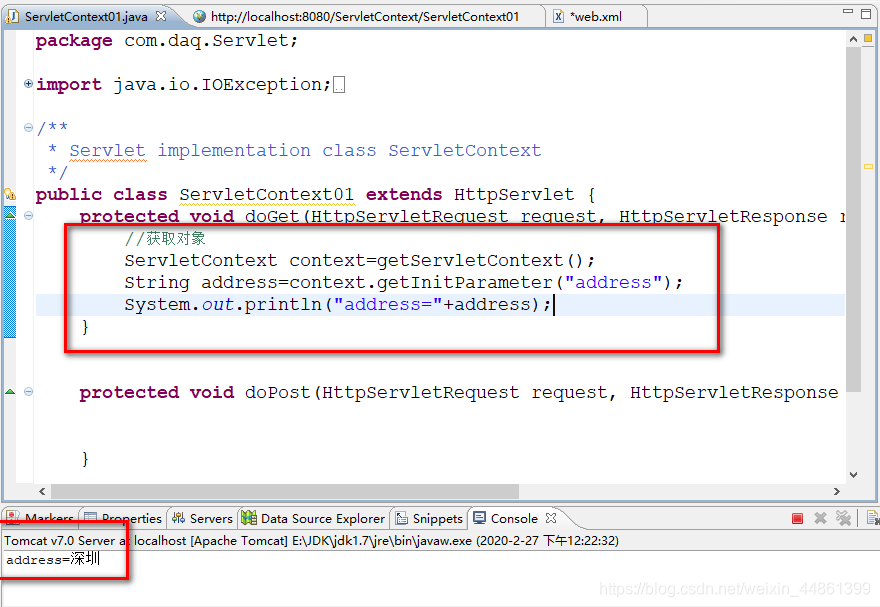
Task: Click the editor horizontal scrollbar thumb
Action: pyautogui.click(x=285, y=491)
